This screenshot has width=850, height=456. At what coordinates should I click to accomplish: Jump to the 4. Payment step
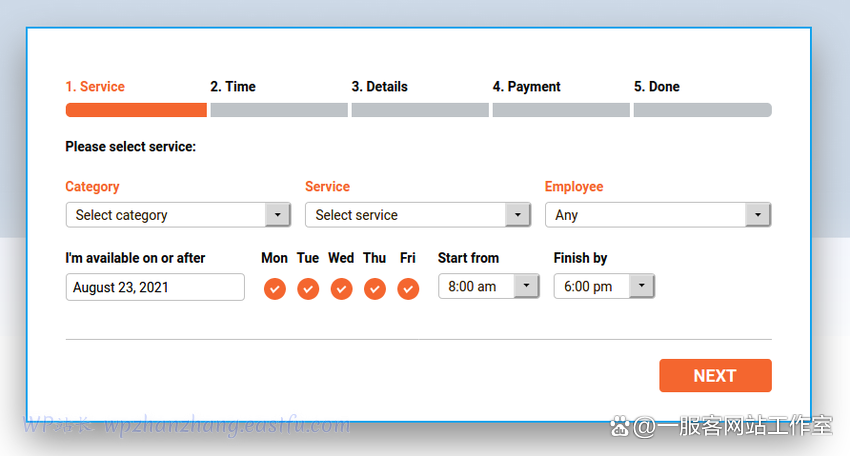[x=527, y=87]
